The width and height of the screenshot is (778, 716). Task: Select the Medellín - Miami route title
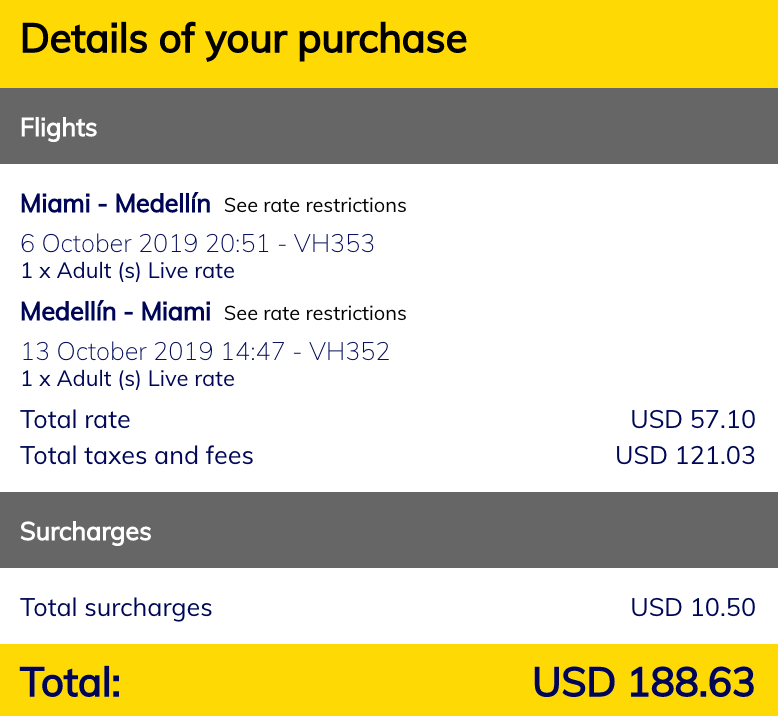pos(116,312)
